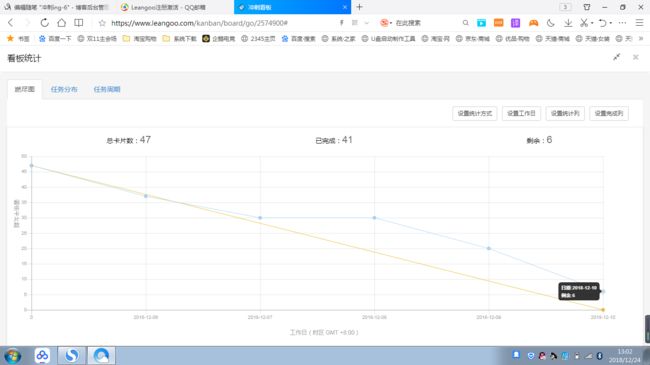
Task: Open the blue round browser taskbar icon
Action: tap(101, 355)
